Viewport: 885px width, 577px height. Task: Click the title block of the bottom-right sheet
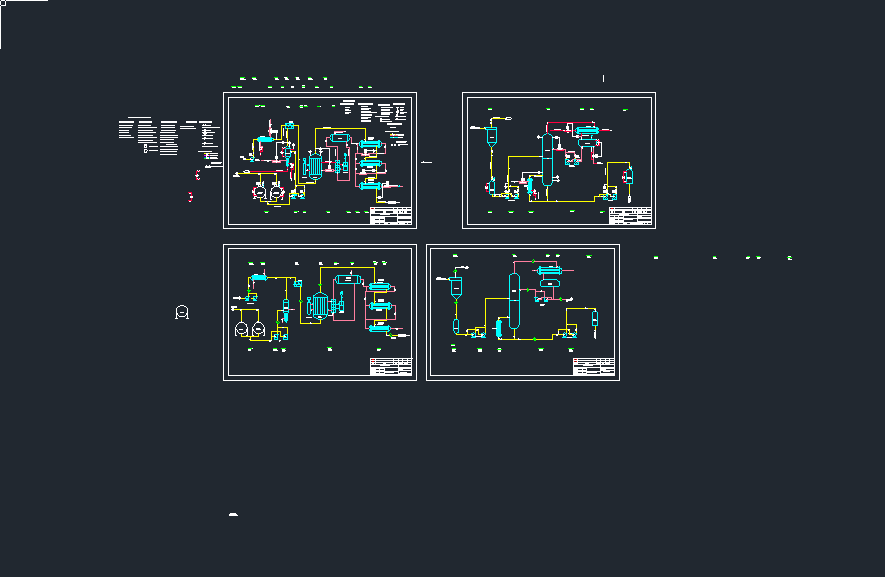pos(593,367)
